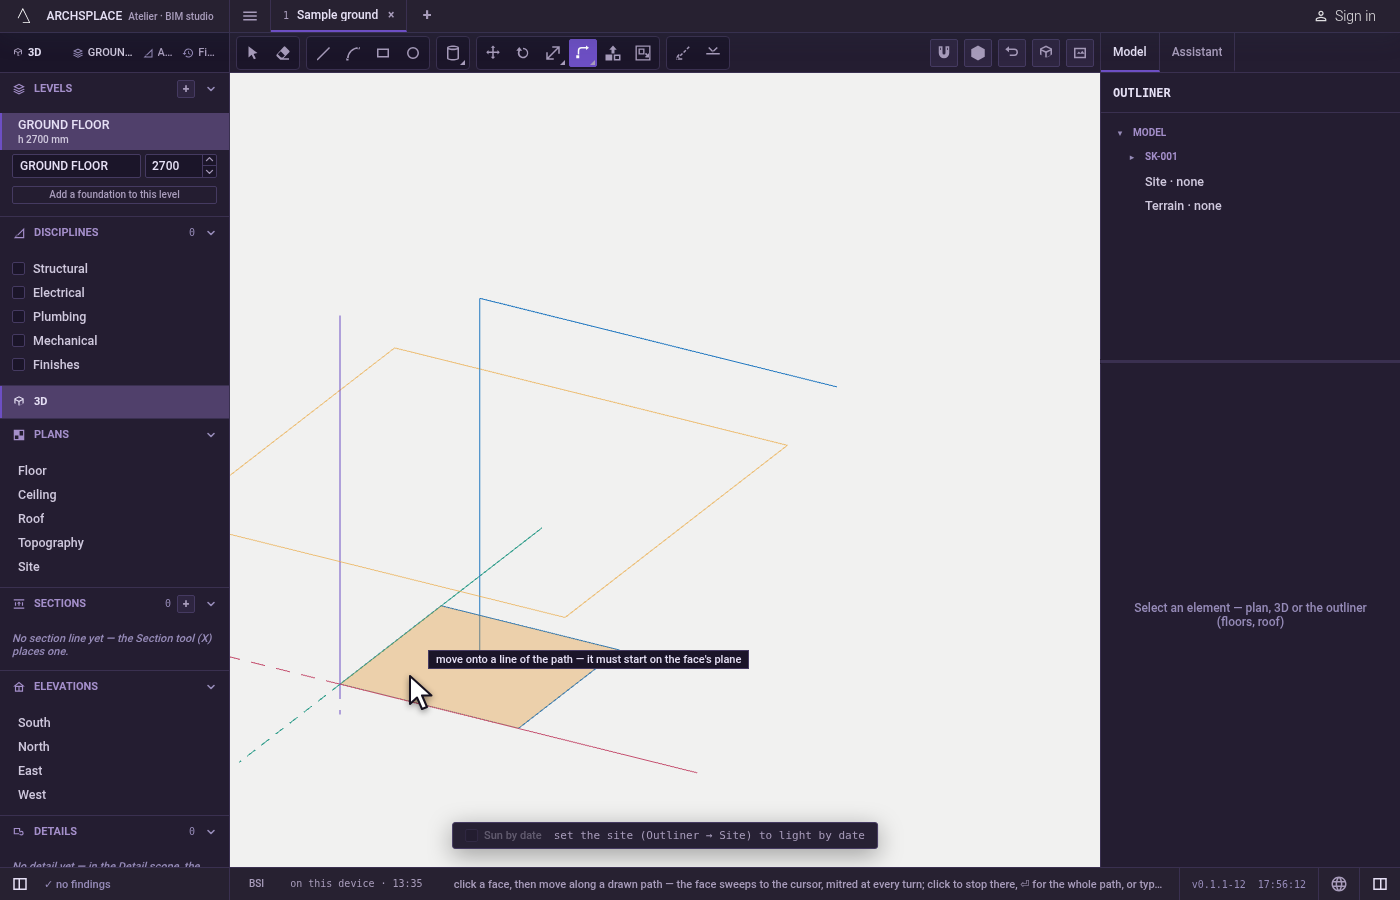The image size is (1400, 900).
Task: Enable the Mechanical discipline checkbox
Action: 18,340
